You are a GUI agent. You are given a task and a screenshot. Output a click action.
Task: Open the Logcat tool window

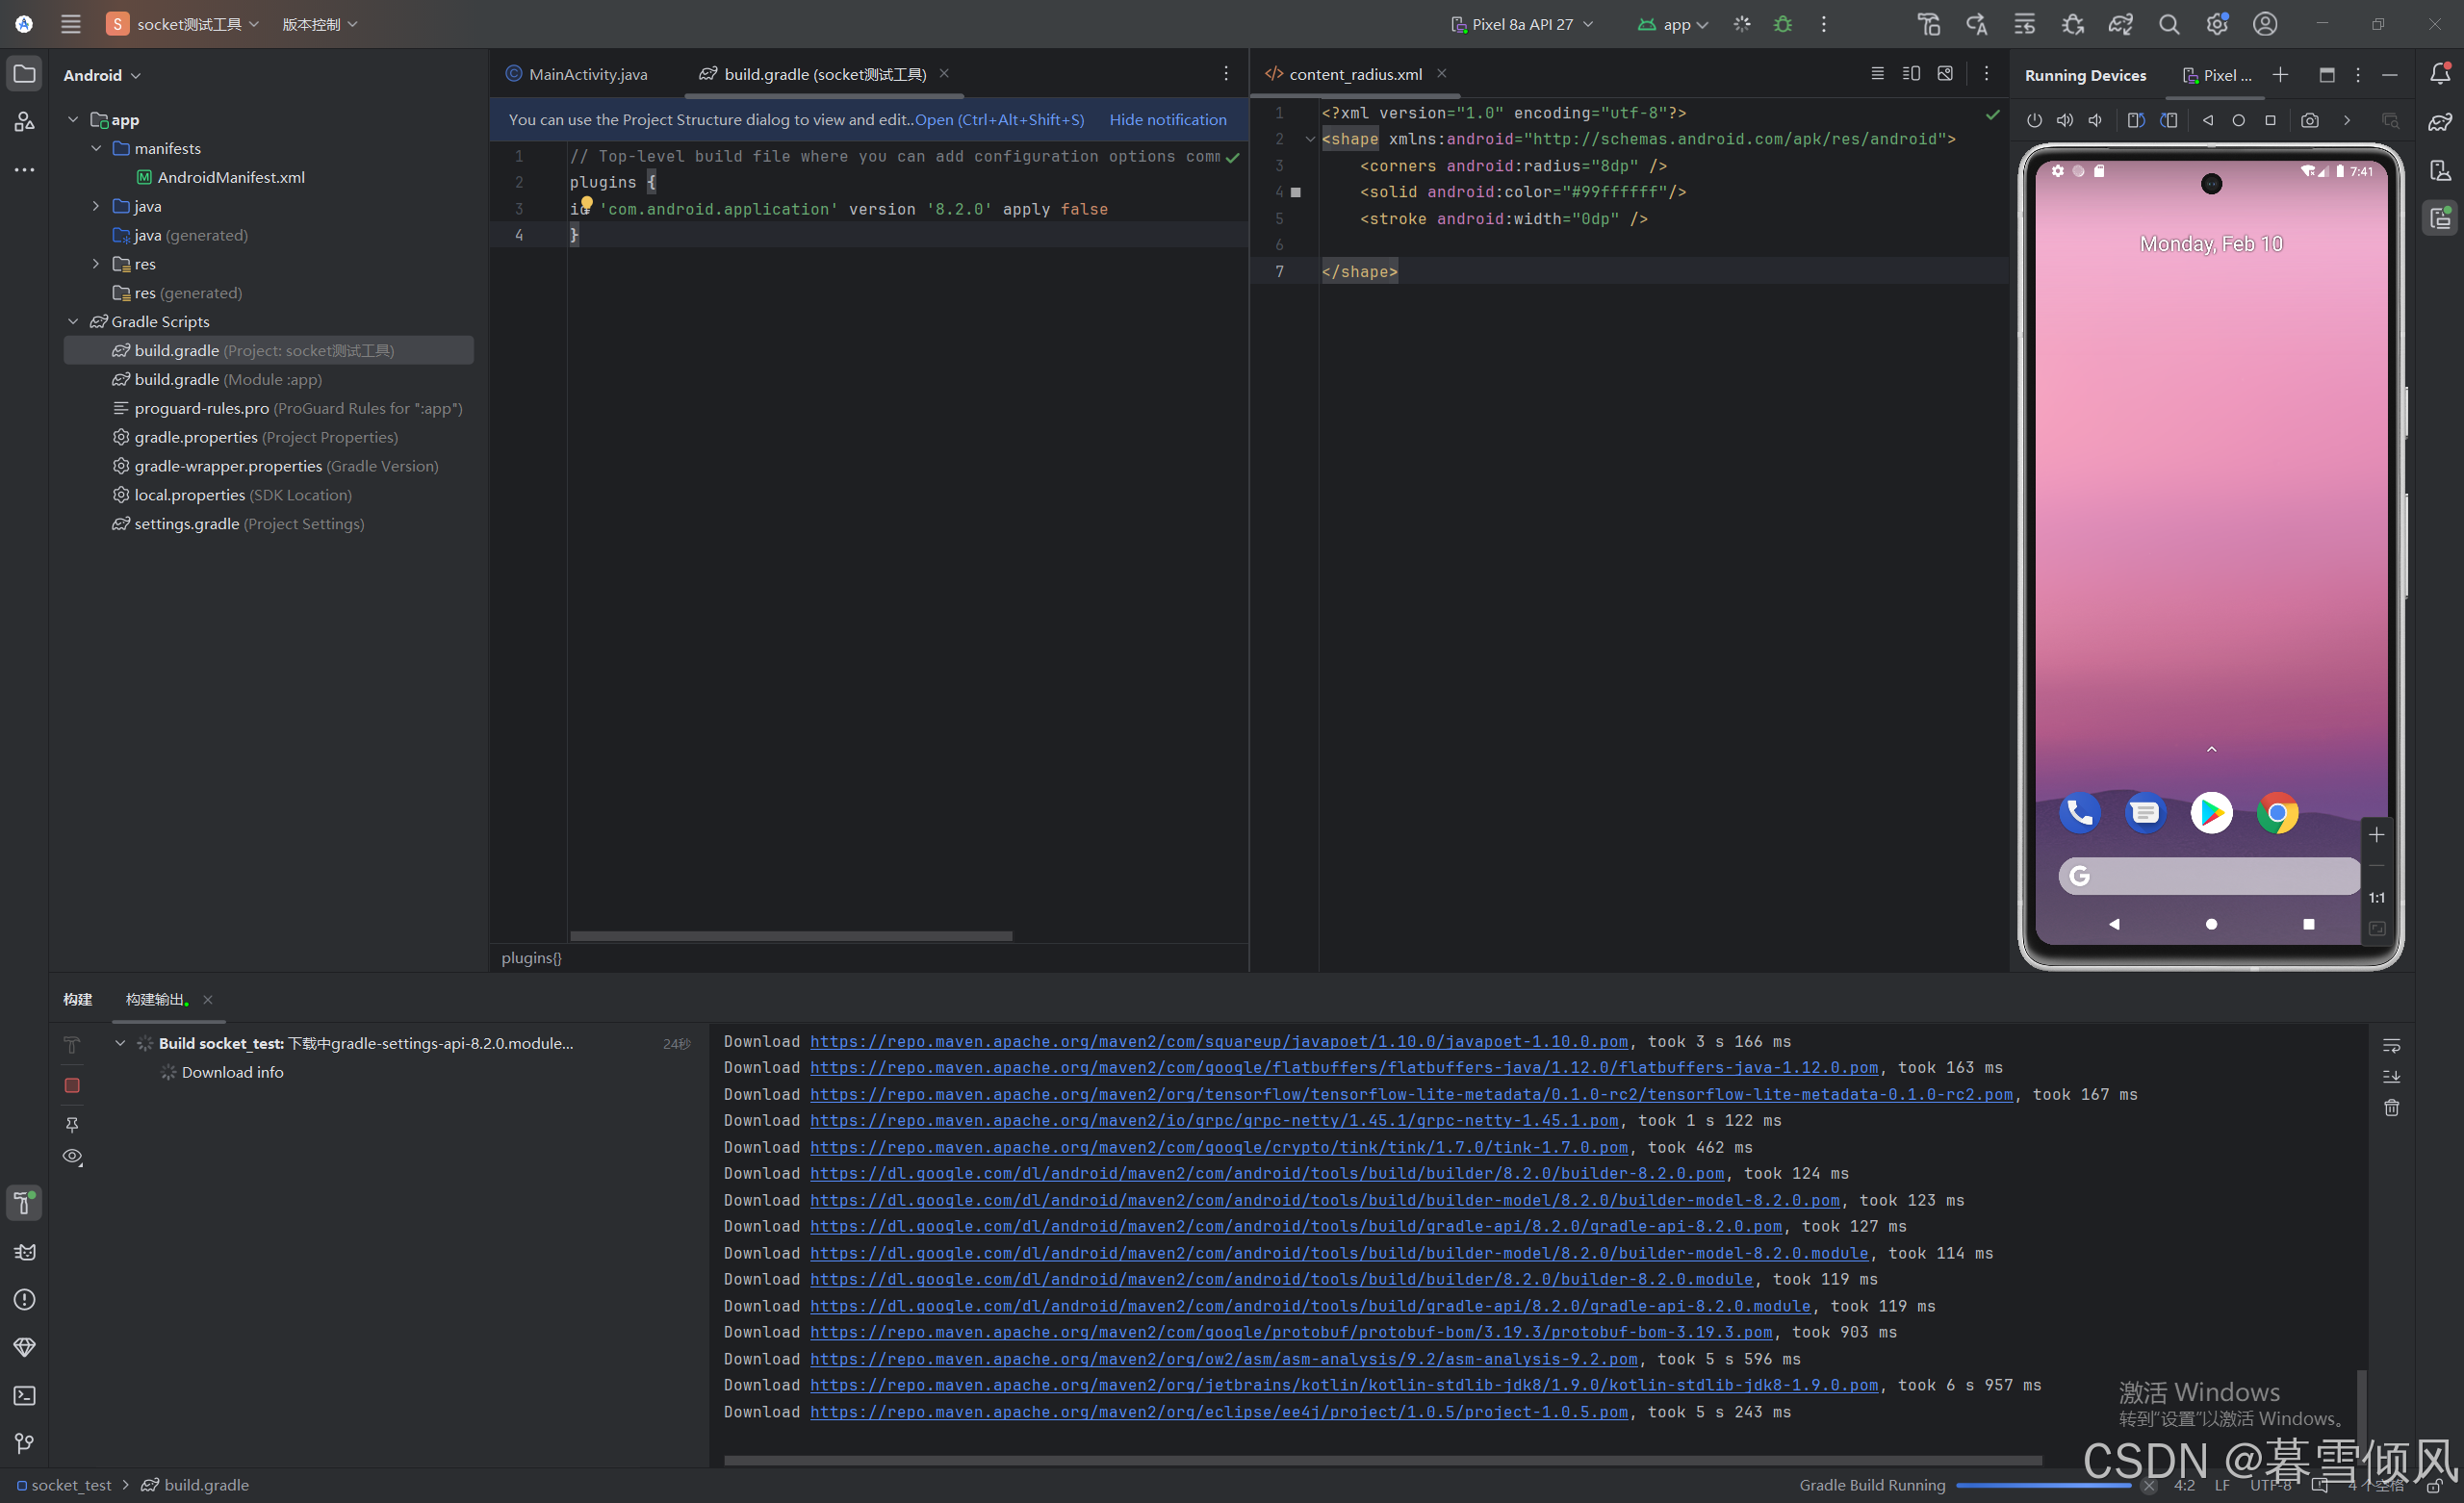24,1251
